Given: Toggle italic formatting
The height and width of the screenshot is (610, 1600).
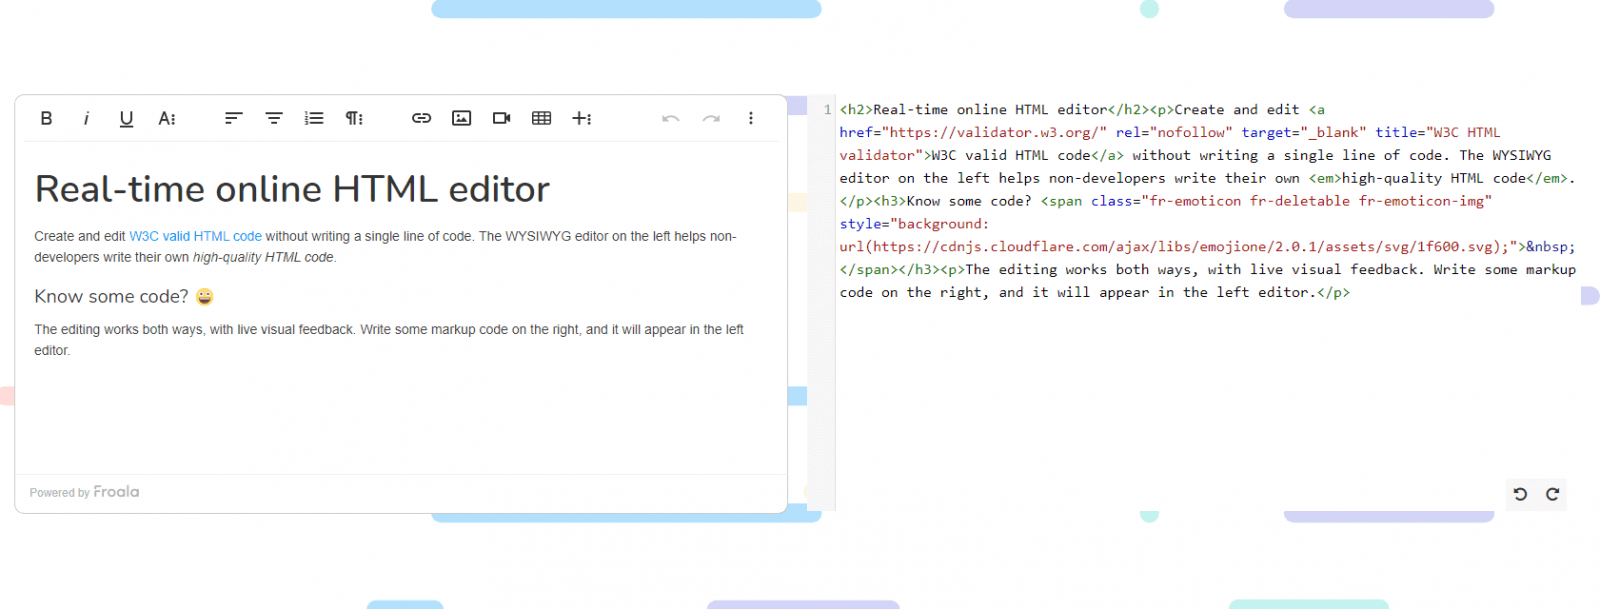Looking at the screenshot, I should [86, 118].
